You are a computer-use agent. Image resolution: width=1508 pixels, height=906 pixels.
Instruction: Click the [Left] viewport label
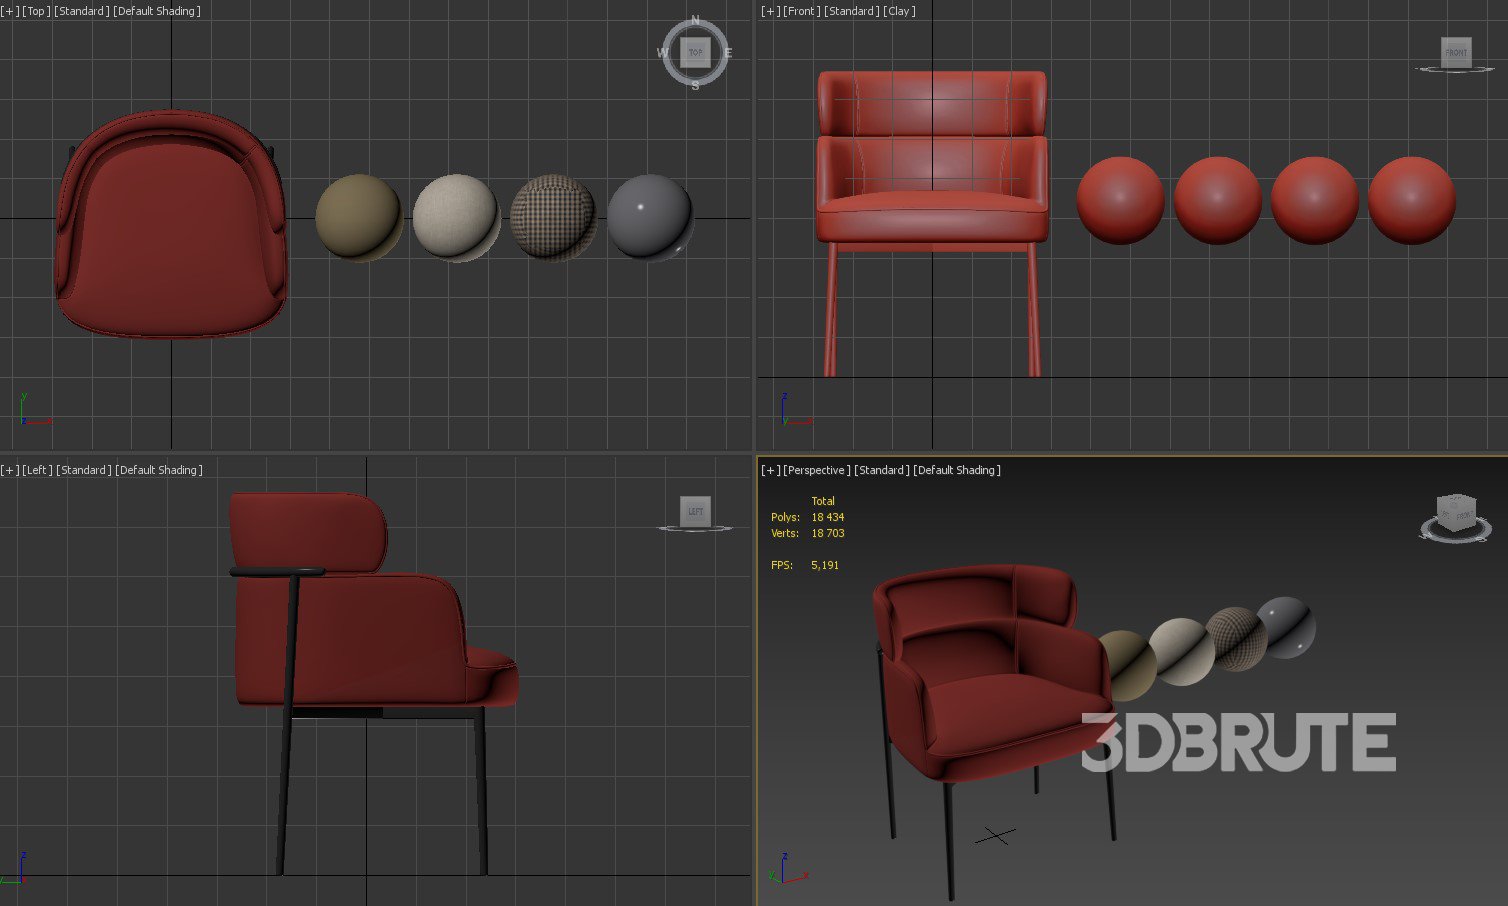(x=37, y=470)
